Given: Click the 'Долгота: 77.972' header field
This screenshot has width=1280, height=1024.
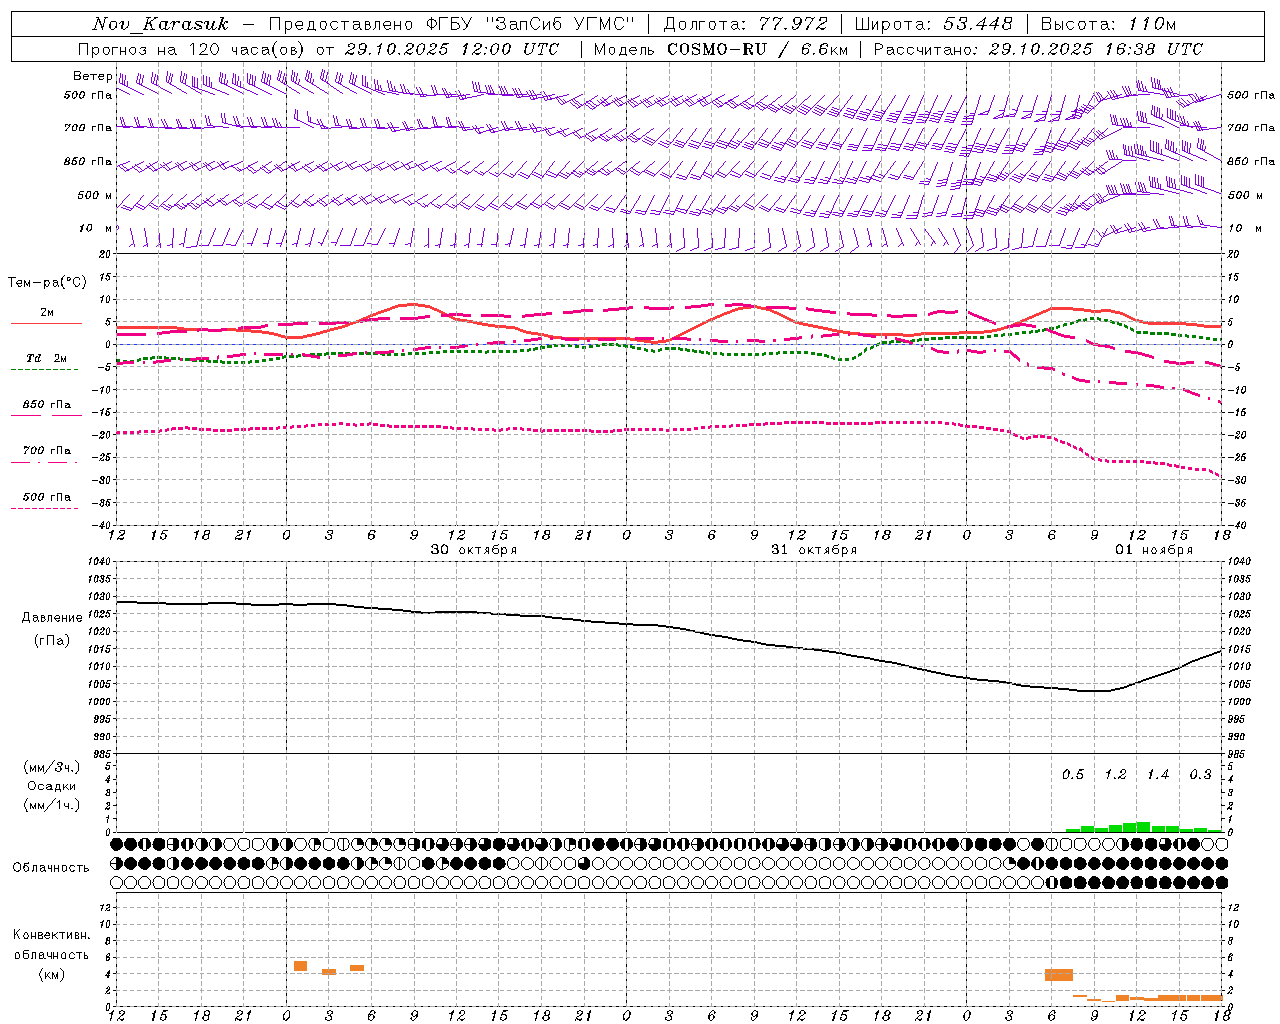Looking at the screenshot, I should coord(746,24).
